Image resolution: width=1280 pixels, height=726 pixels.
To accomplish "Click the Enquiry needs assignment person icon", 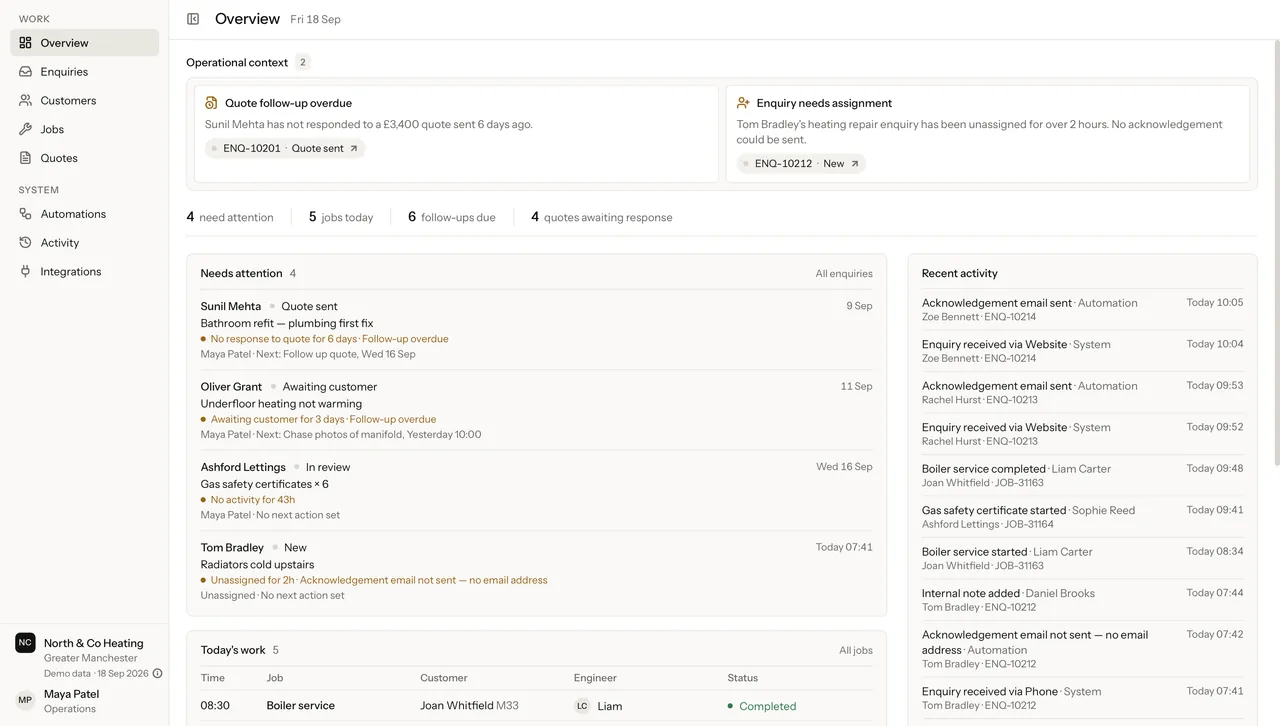I will pos(743,103).
